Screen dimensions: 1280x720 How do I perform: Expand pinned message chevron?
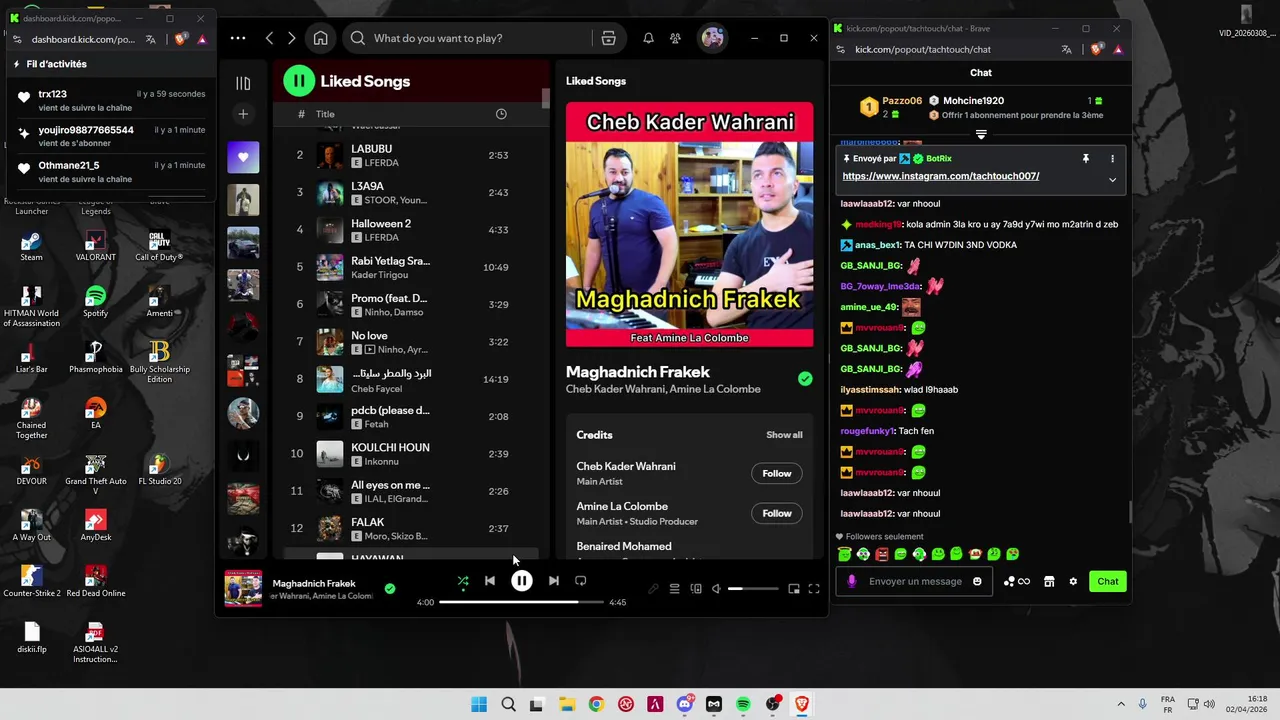click(1112, 180)
